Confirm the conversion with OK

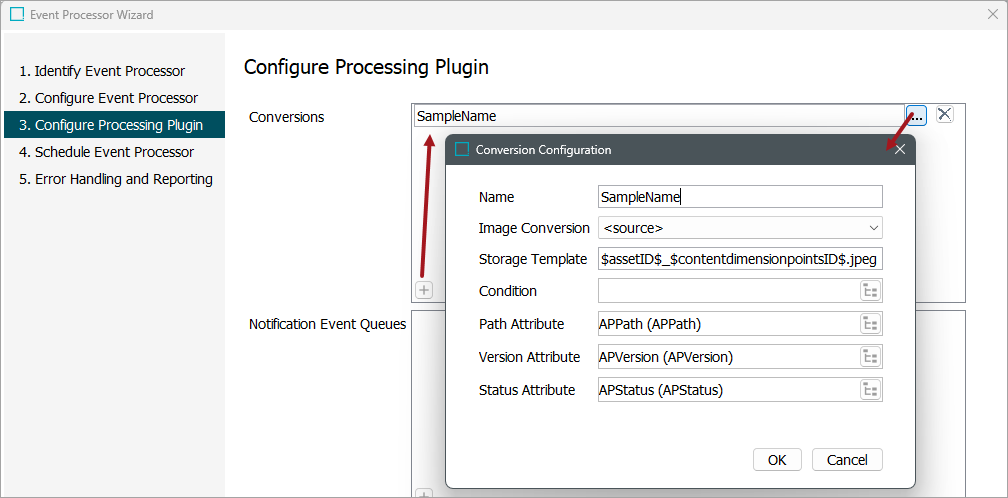tap(777, 460)
